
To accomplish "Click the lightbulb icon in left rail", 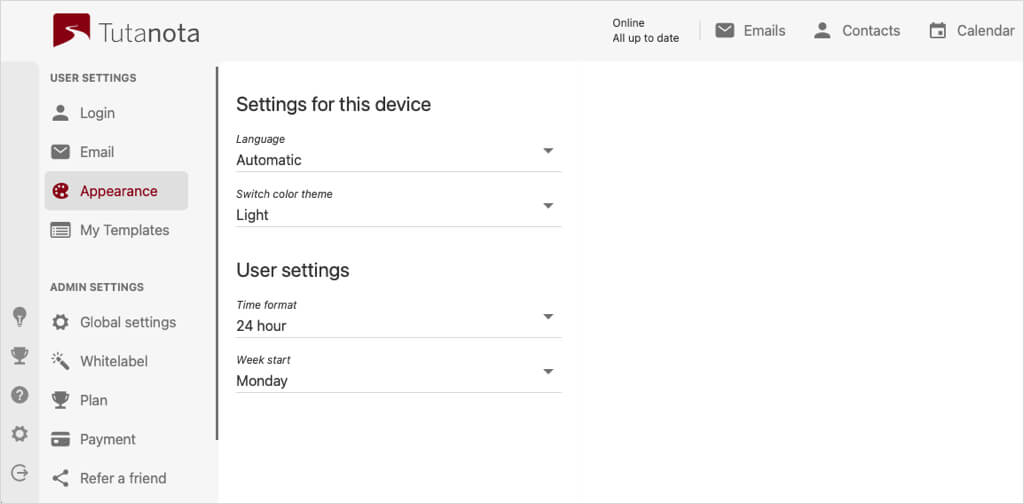I will (x=19, y=317).
